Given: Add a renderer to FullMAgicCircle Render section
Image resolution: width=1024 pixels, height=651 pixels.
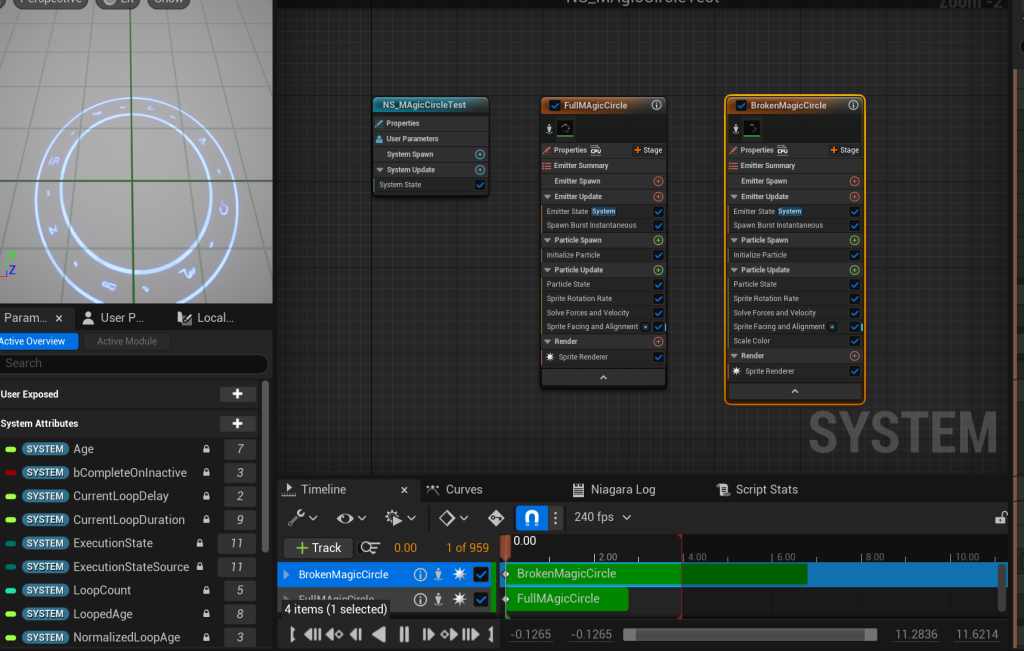Looking at the screenshot, I should 658,342.
